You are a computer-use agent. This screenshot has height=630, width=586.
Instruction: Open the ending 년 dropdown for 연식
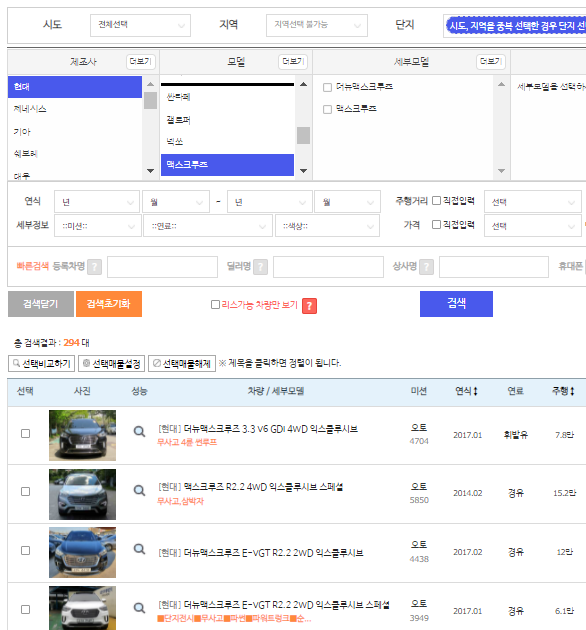tap(270, 202)
